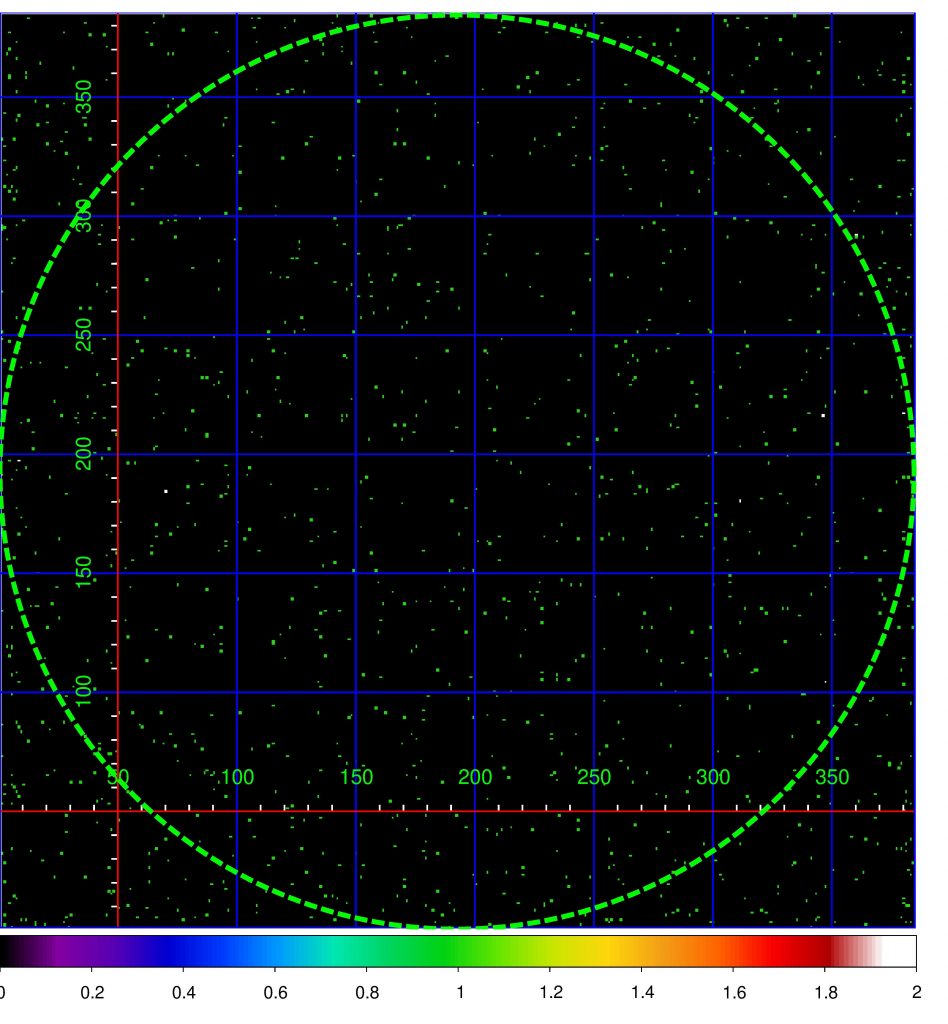Click the white end of the colorbar

coord(904,951)
